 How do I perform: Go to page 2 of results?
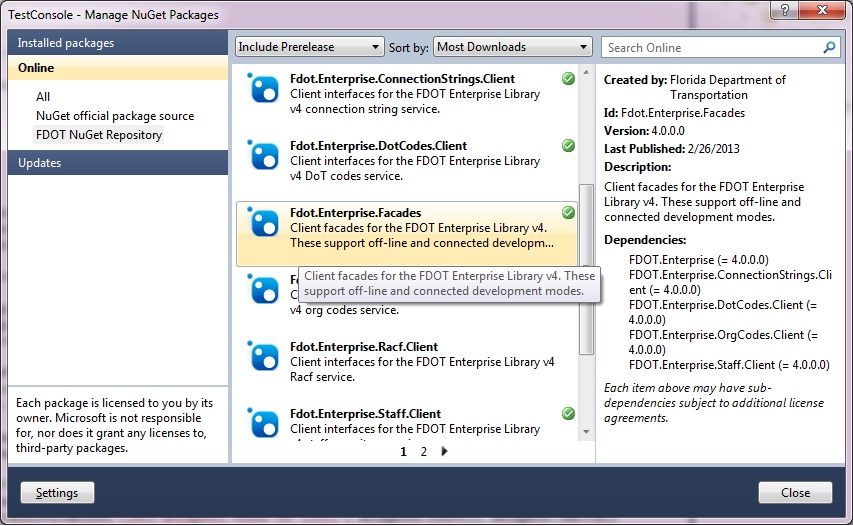pyautogui.click(x=424, y=451)
